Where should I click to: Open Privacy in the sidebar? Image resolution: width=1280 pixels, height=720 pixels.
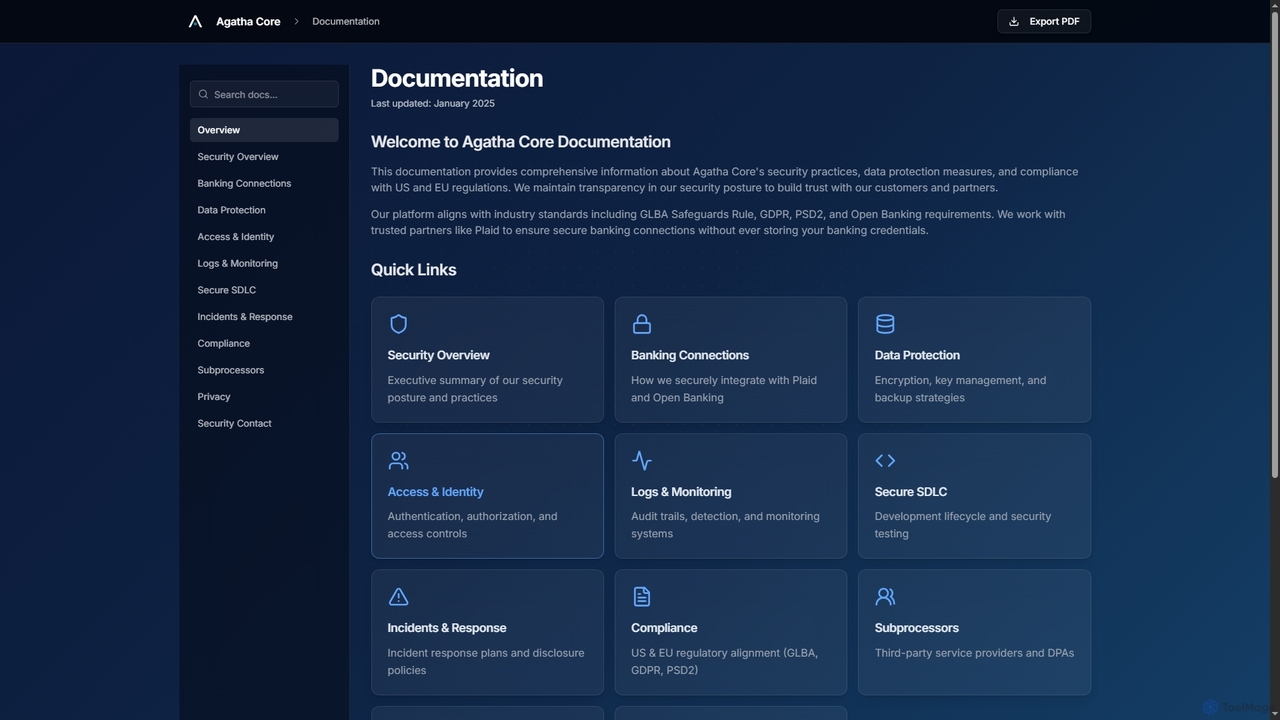point(264,397)
